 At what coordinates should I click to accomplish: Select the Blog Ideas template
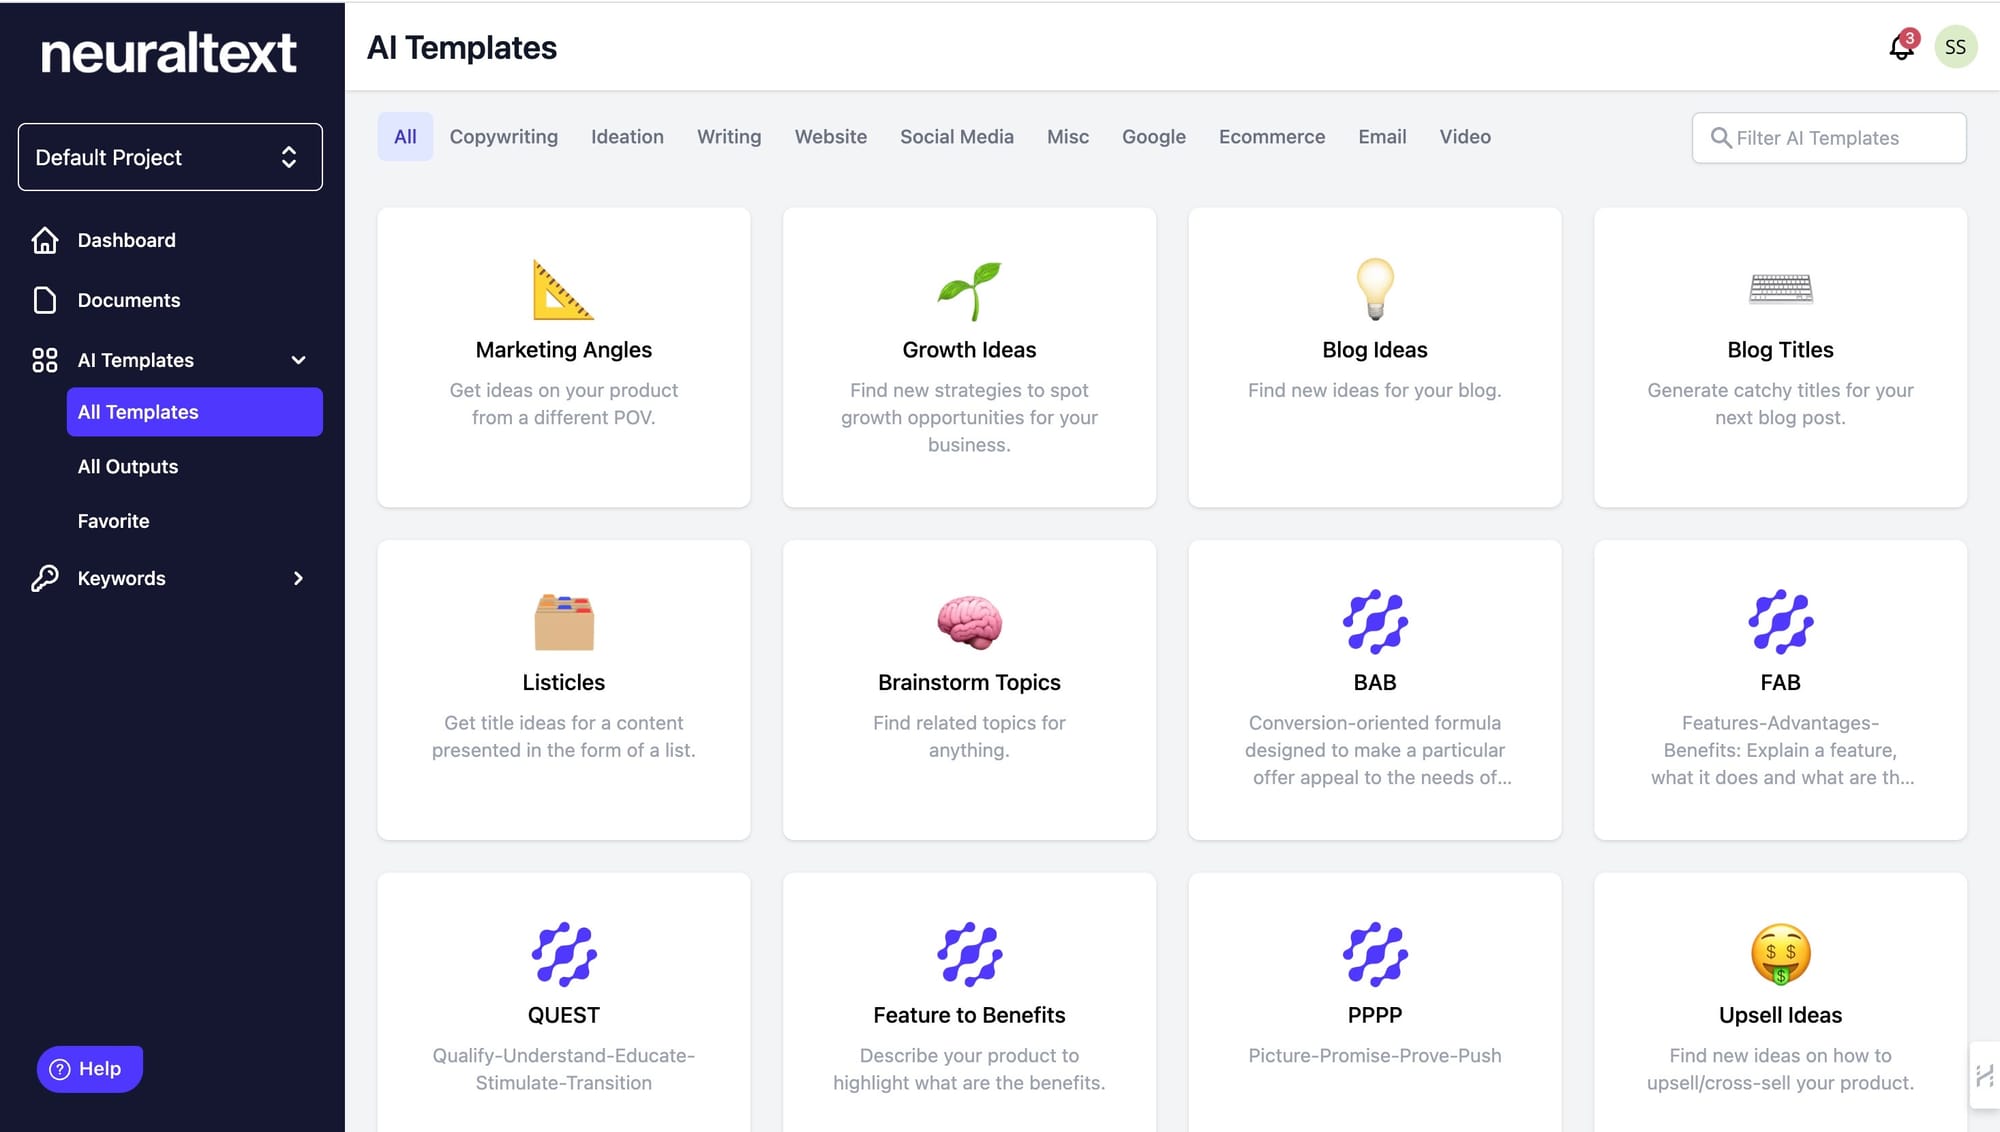(1374, 357)
